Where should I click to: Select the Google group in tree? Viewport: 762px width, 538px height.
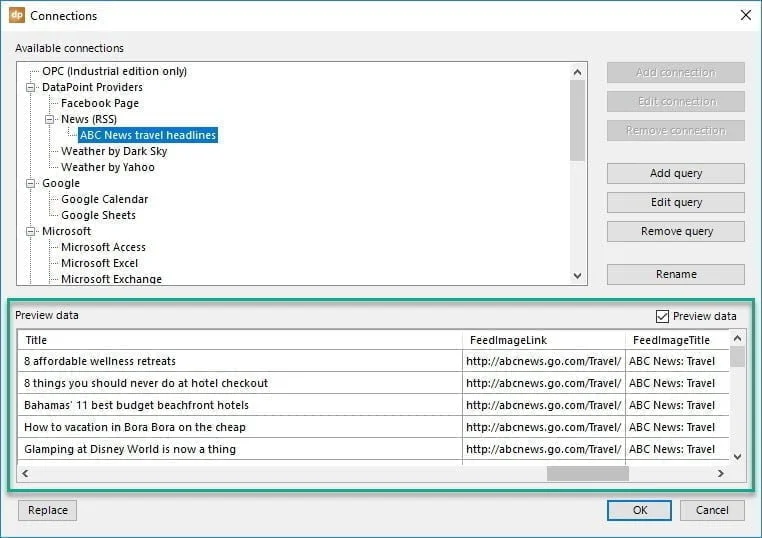[61, 183]
